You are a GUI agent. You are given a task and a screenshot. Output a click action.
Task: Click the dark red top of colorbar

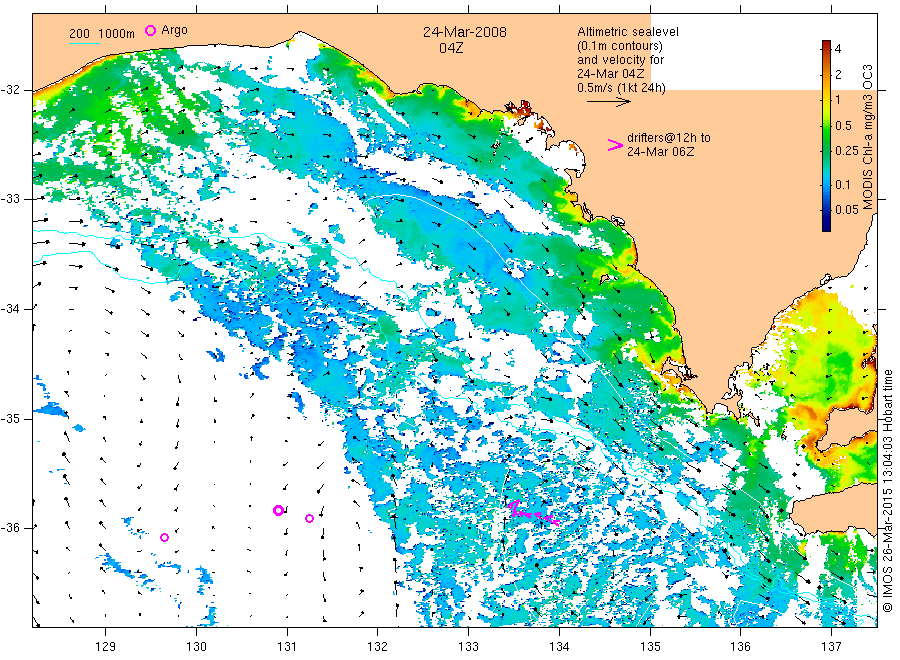coord(827,45)
